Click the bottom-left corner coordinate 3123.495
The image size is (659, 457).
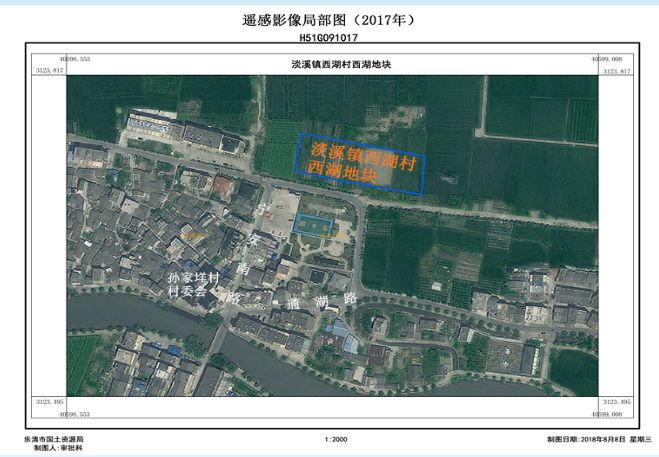47,401
